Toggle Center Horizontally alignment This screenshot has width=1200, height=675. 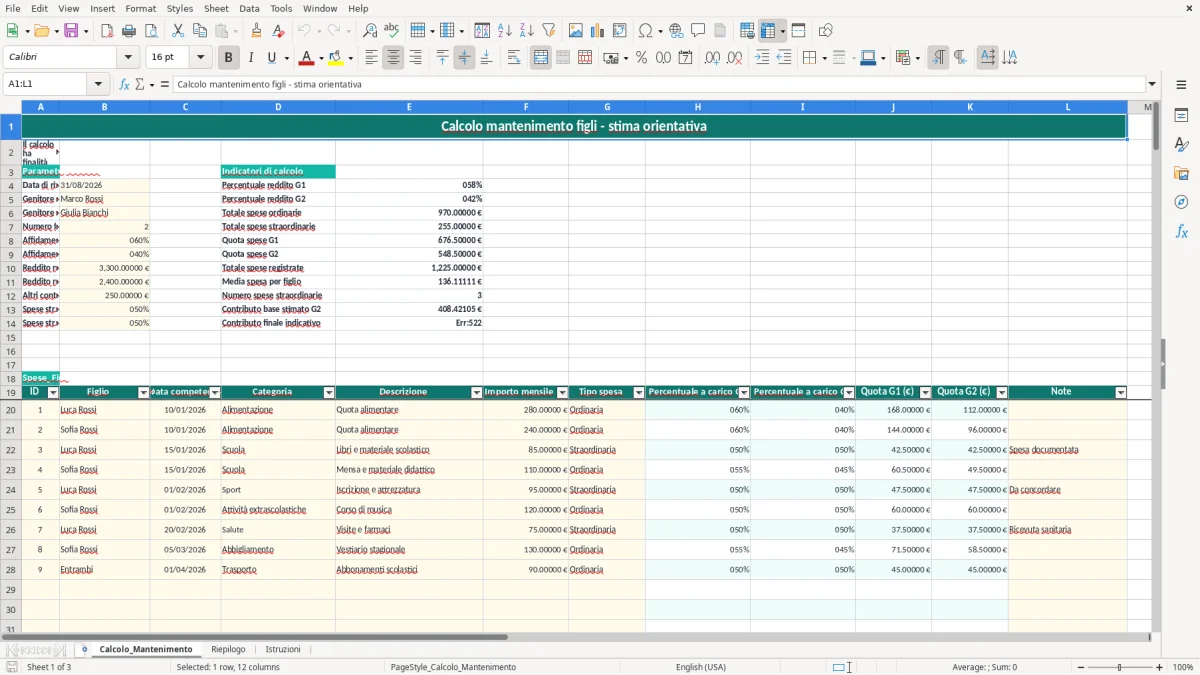pos(393,58)
